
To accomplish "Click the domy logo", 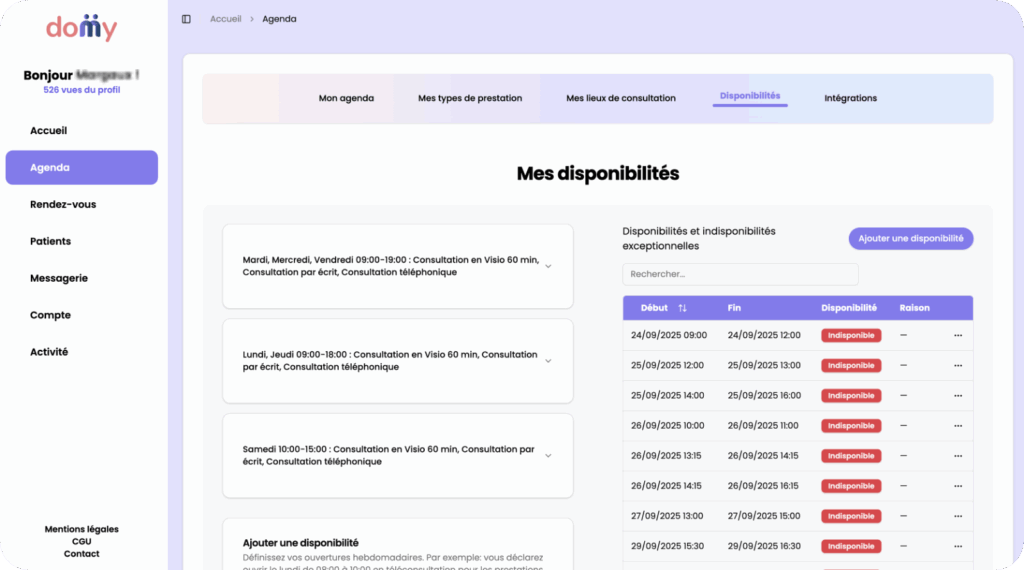I will (x=81, y=27).
